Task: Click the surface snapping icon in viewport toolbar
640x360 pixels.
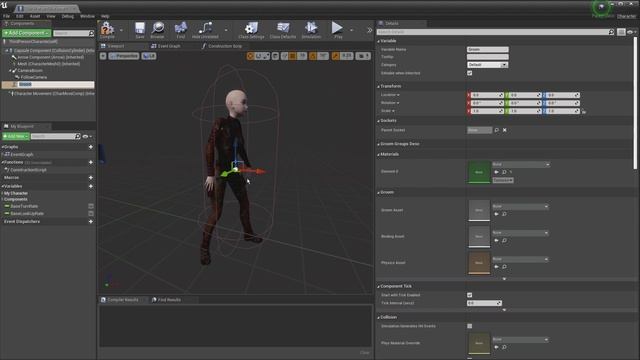Action: coord(284,56)
